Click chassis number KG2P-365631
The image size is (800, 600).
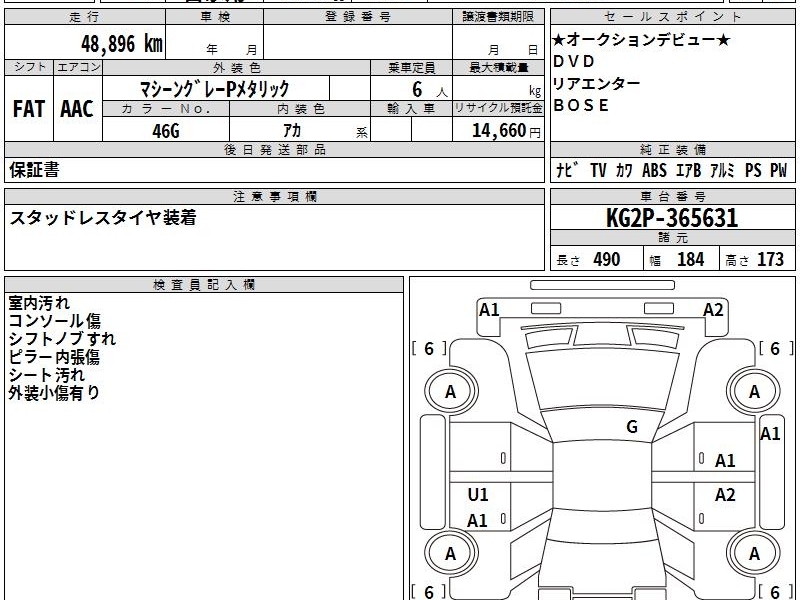672,218
